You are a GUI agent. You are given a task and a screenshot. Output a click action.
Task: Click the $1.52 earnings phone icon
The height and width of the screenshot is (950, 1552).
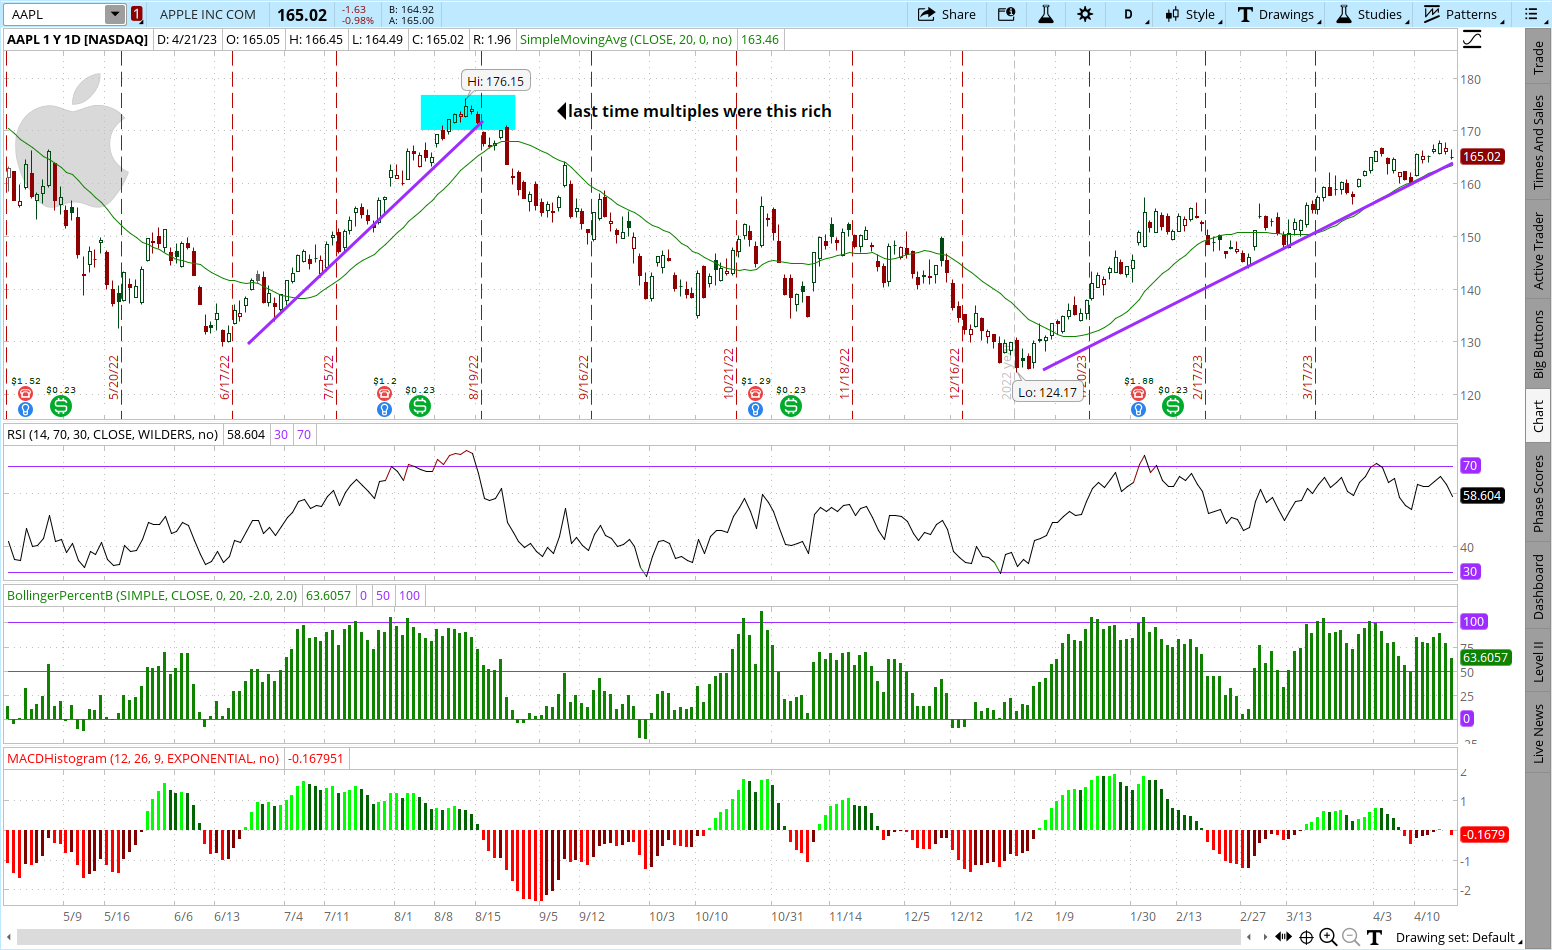[x=26, y=393]
